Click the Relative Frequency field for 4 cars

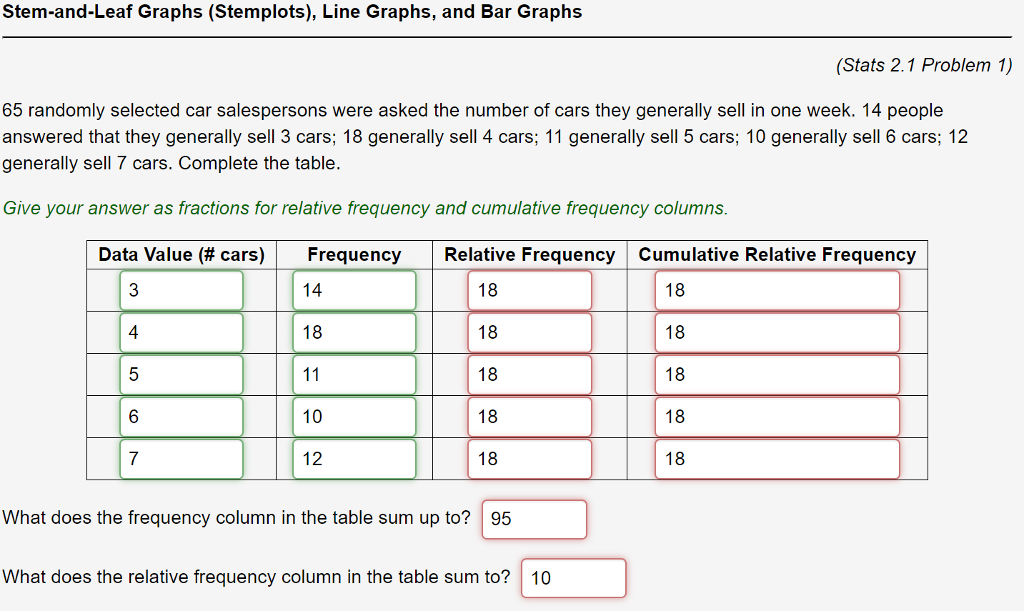(530, 331)
